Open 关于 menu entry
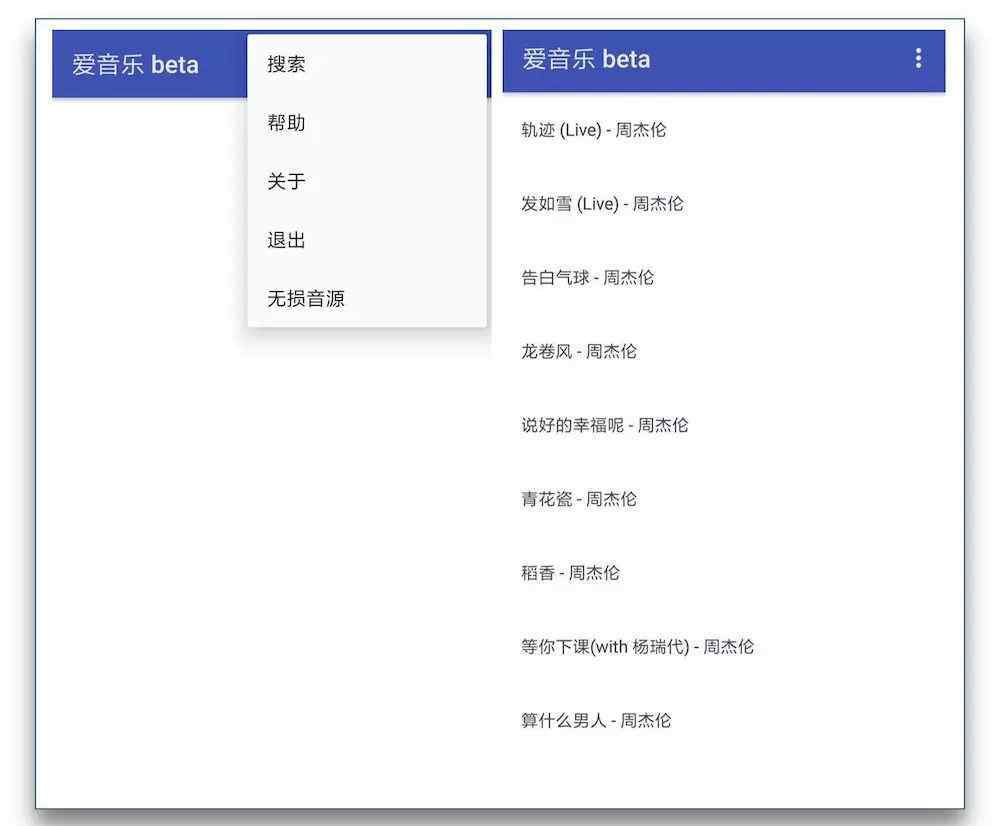This screenshot has height=826, width=1000. coord(367,181)
